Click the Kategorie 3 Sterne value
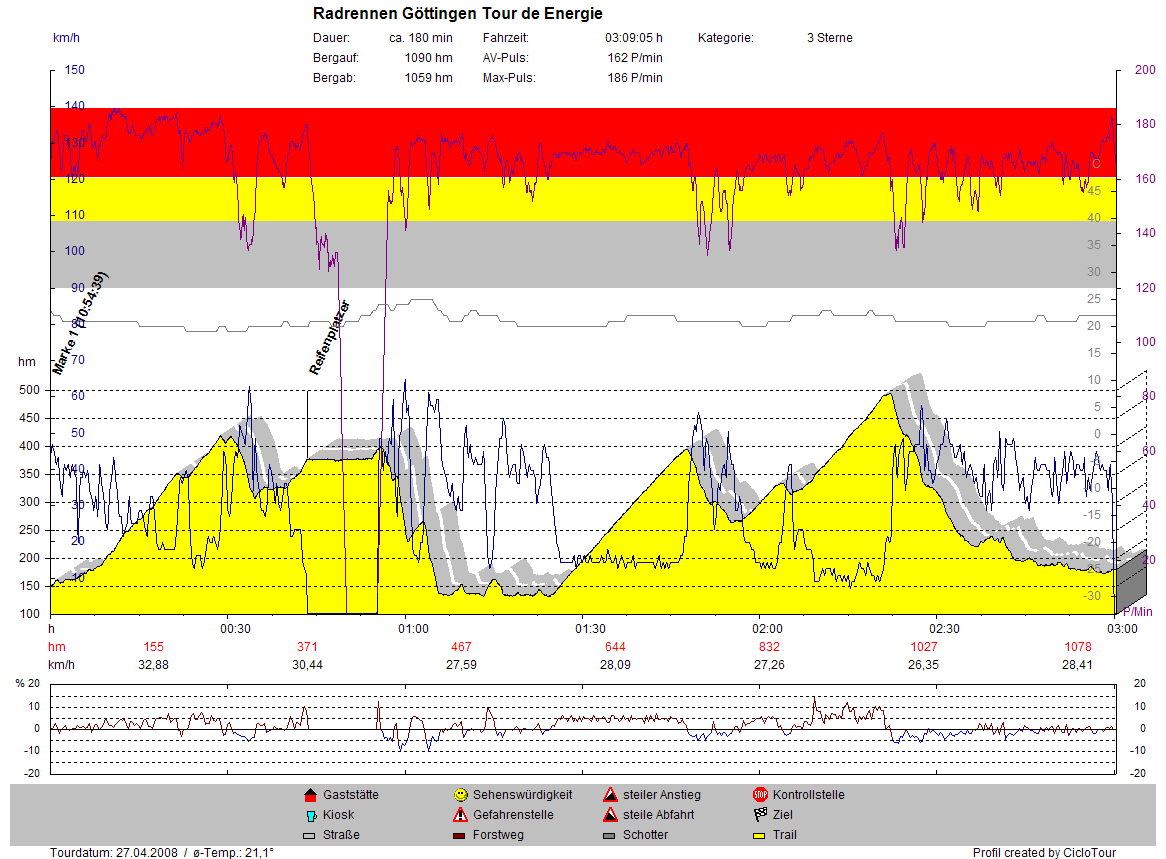1166x859 pixels. pos(829,38)
